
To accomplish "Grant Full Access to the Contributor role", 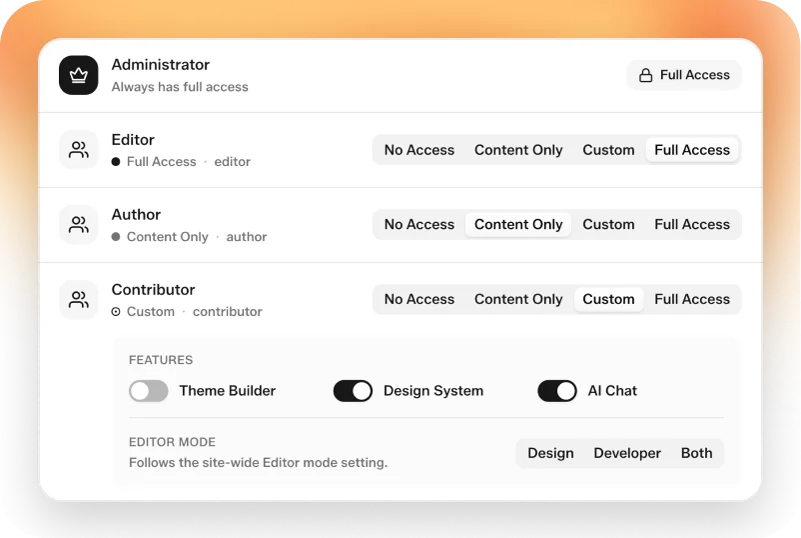I will [x=692, y=299].
